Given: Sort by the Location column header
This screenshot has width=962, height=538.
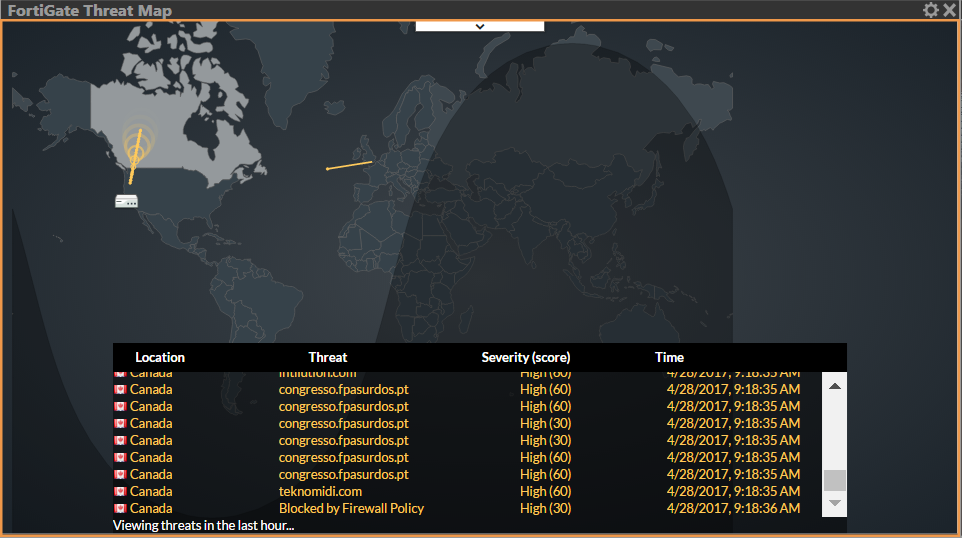Looking at the screenshot, I should (160, 357).
